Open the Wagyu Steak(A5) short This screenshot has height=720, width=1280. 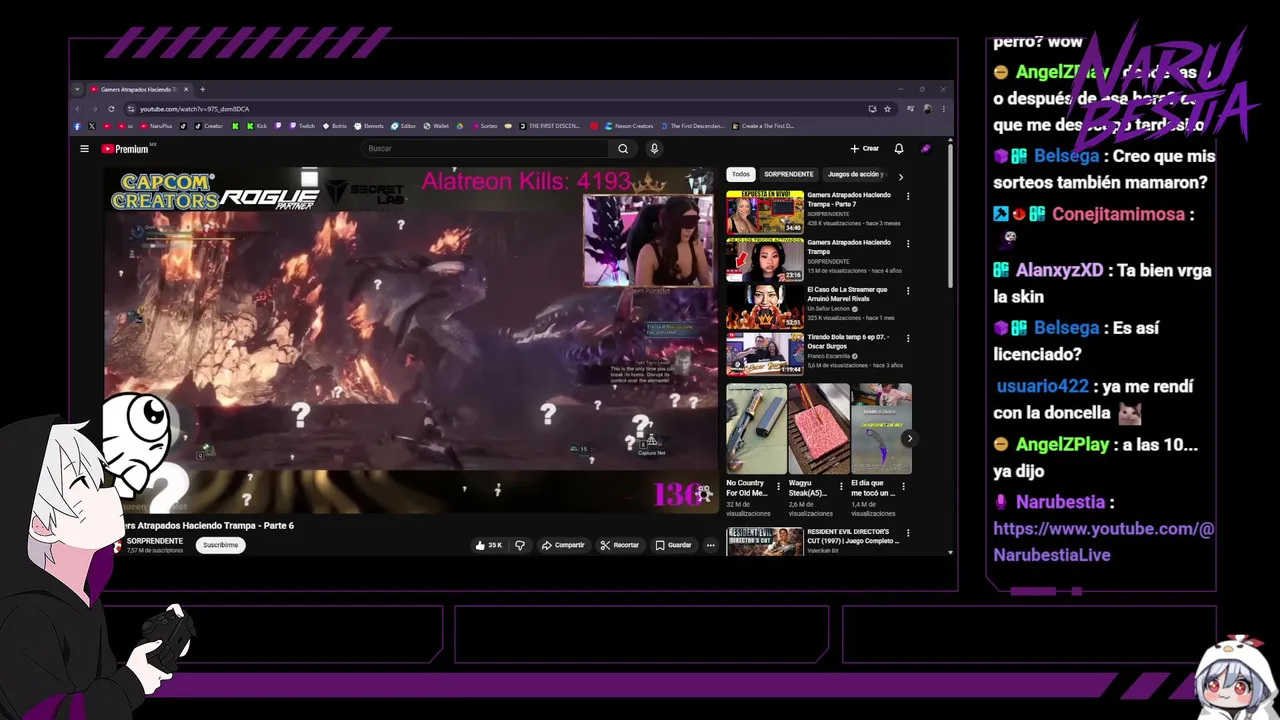pyautogui.click(x=818, y=429)
